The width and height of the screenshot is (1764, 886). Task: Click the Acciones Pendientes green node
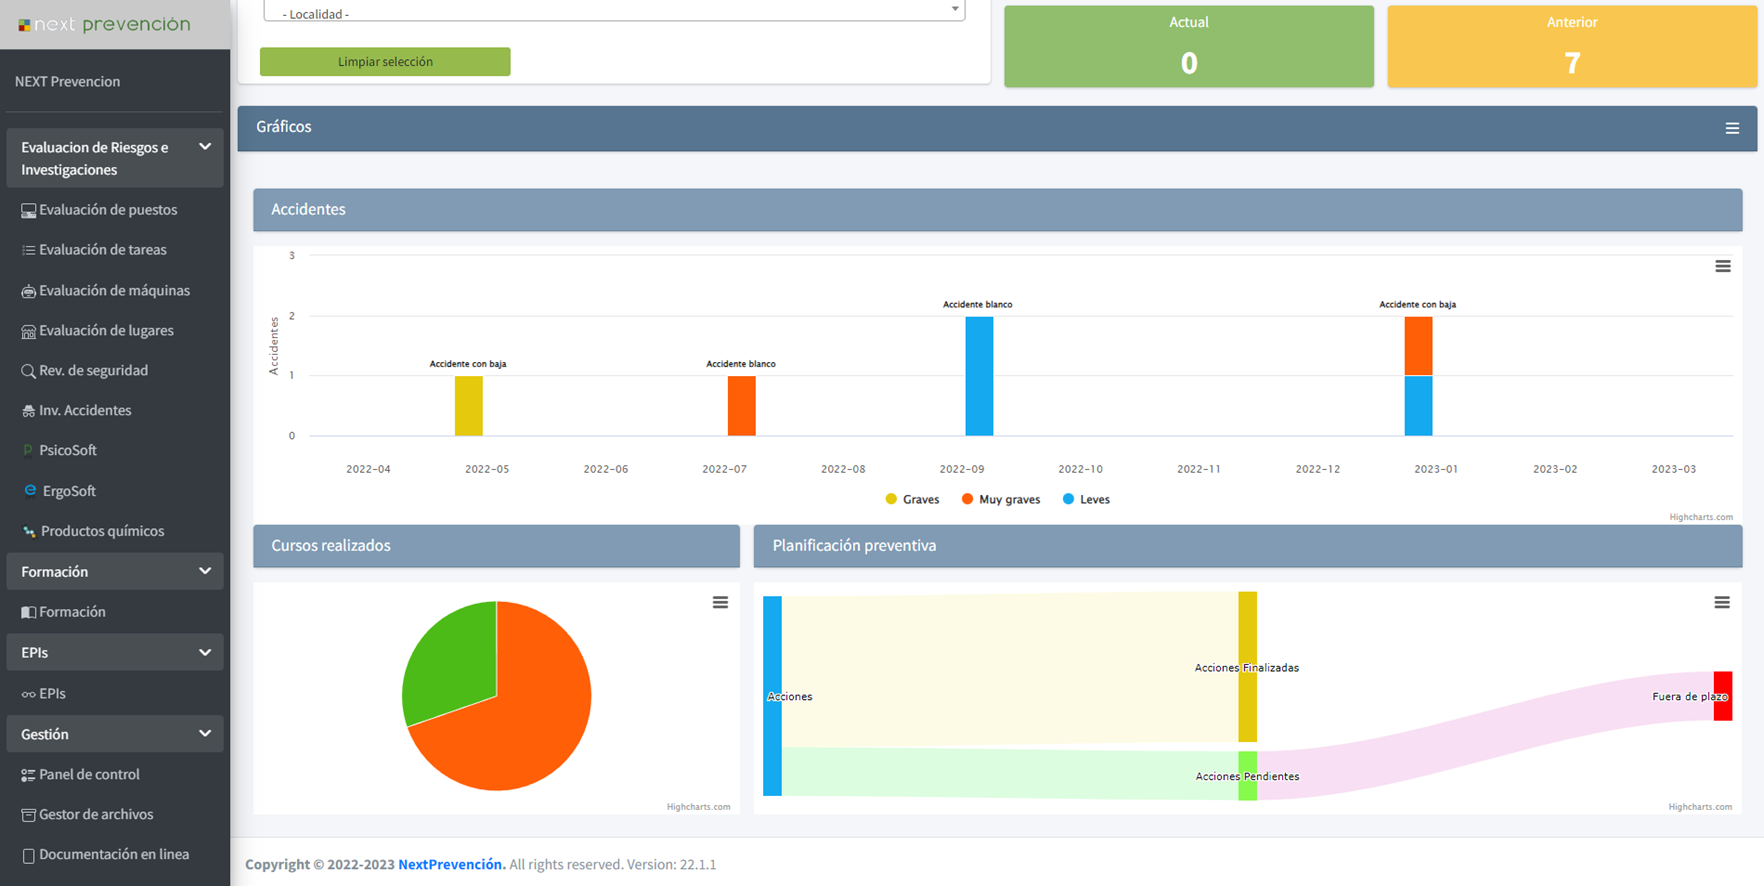[x=1247, y=776]
